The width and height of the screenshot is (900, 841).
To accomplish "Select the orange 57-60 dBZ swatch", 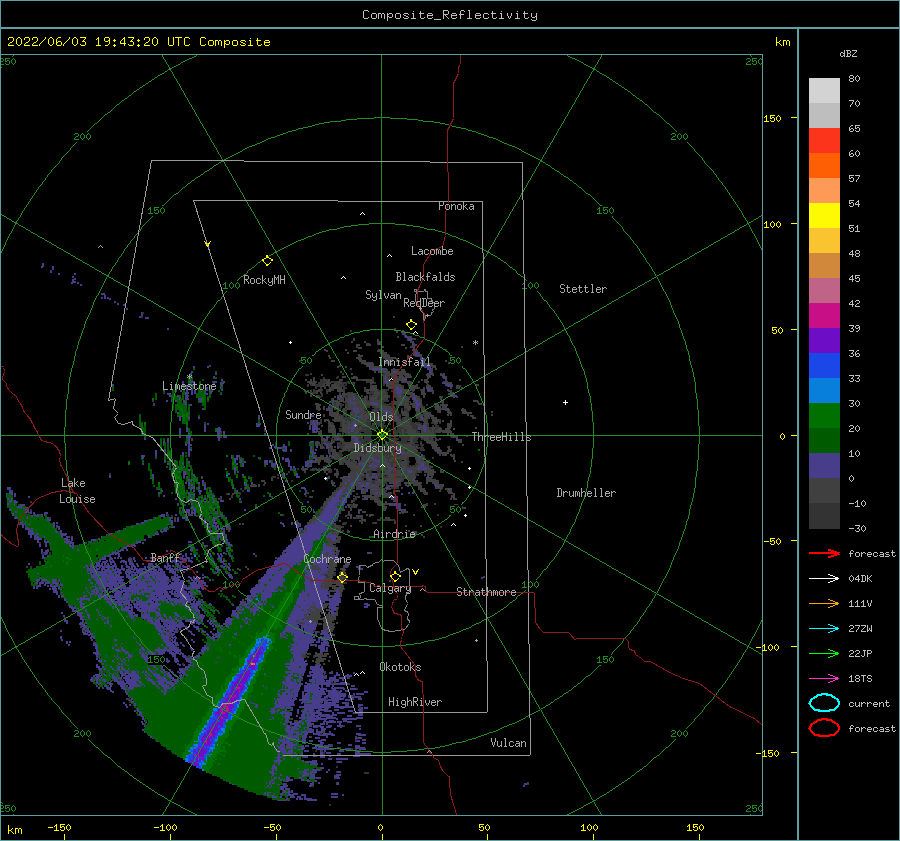I will (x=824, y=165).
